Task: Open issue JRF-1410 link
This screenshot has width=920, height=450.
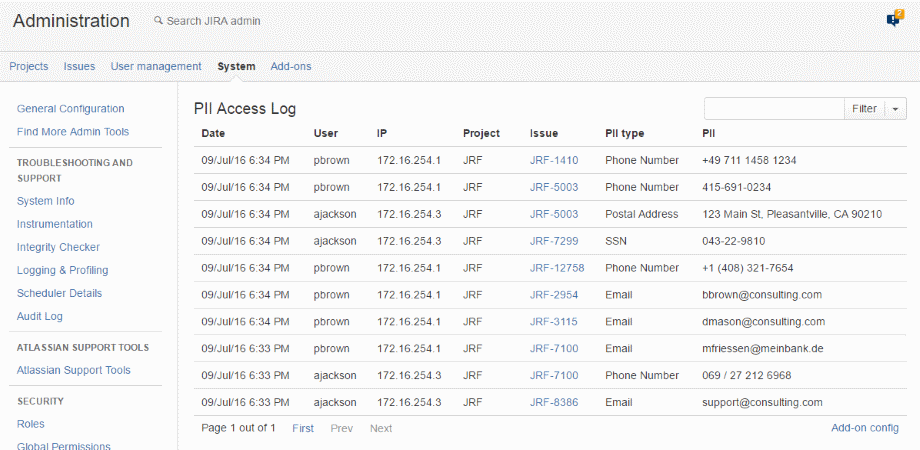Action: tap(554, 160)
